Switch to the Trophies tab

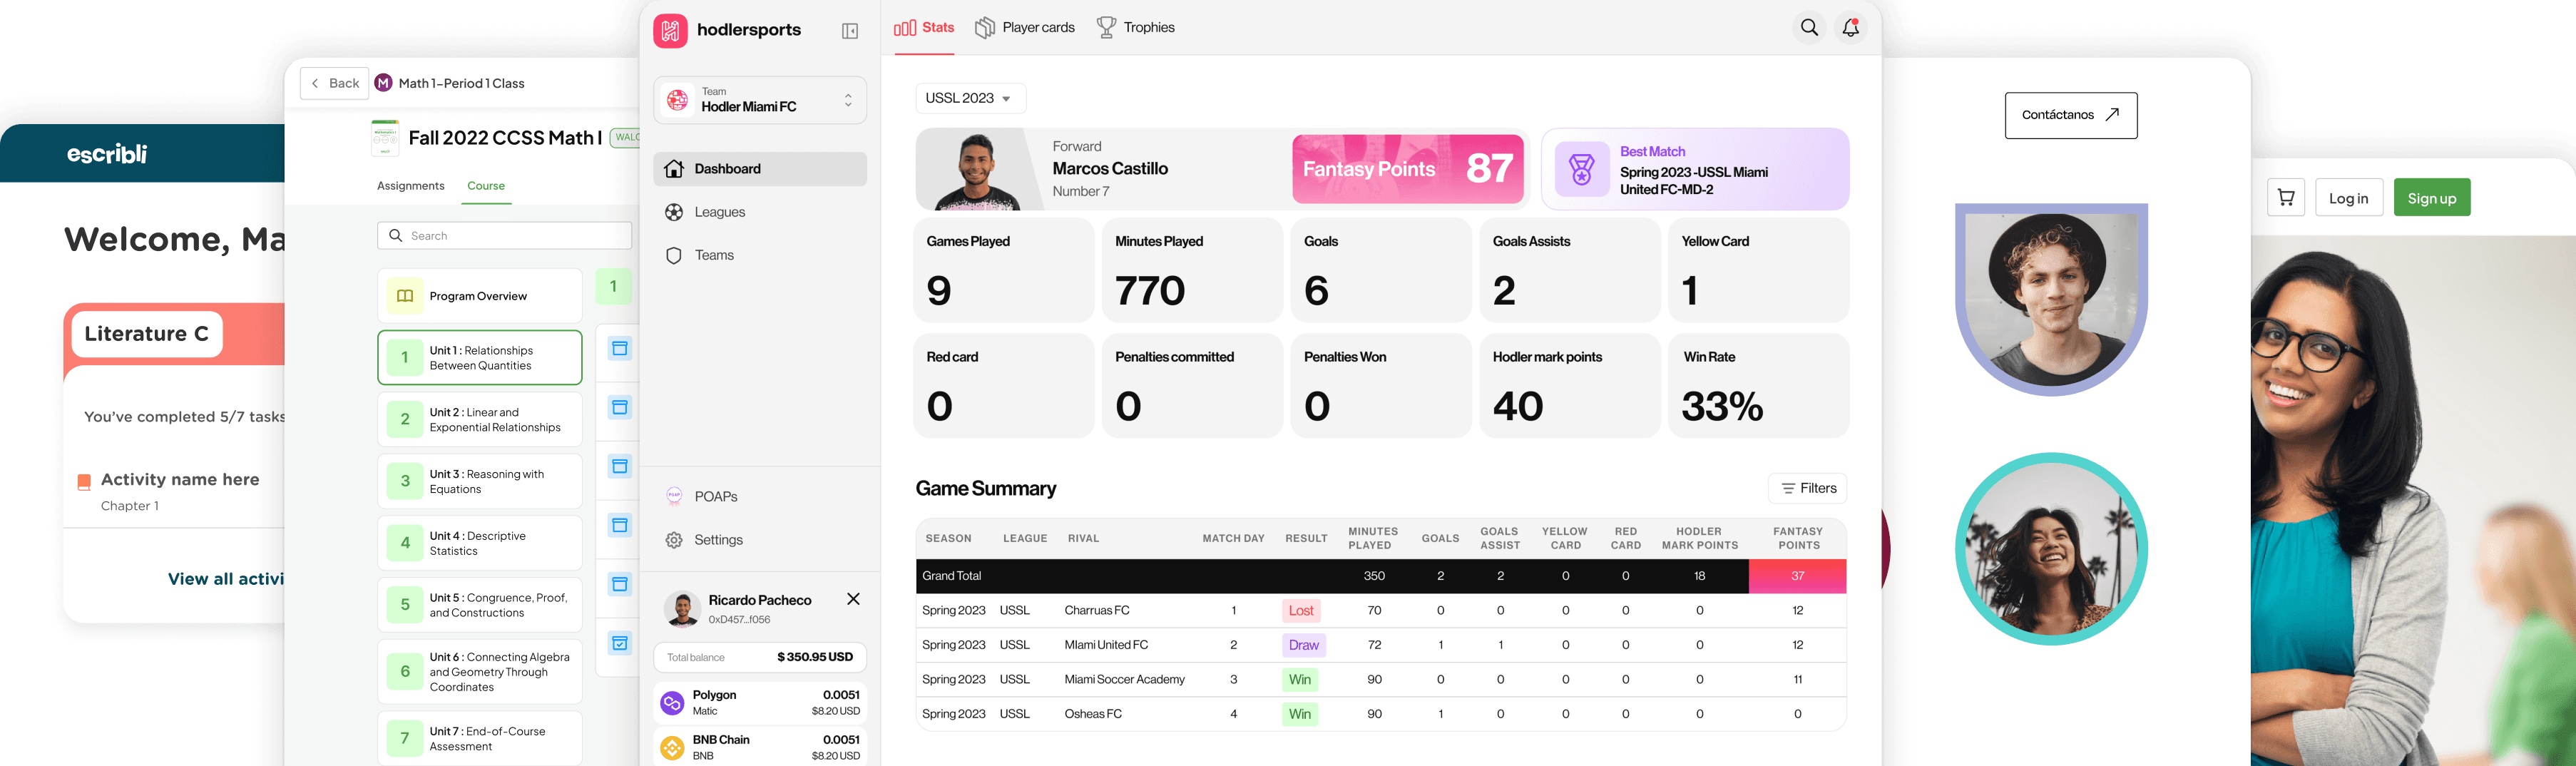point(1136,28)
